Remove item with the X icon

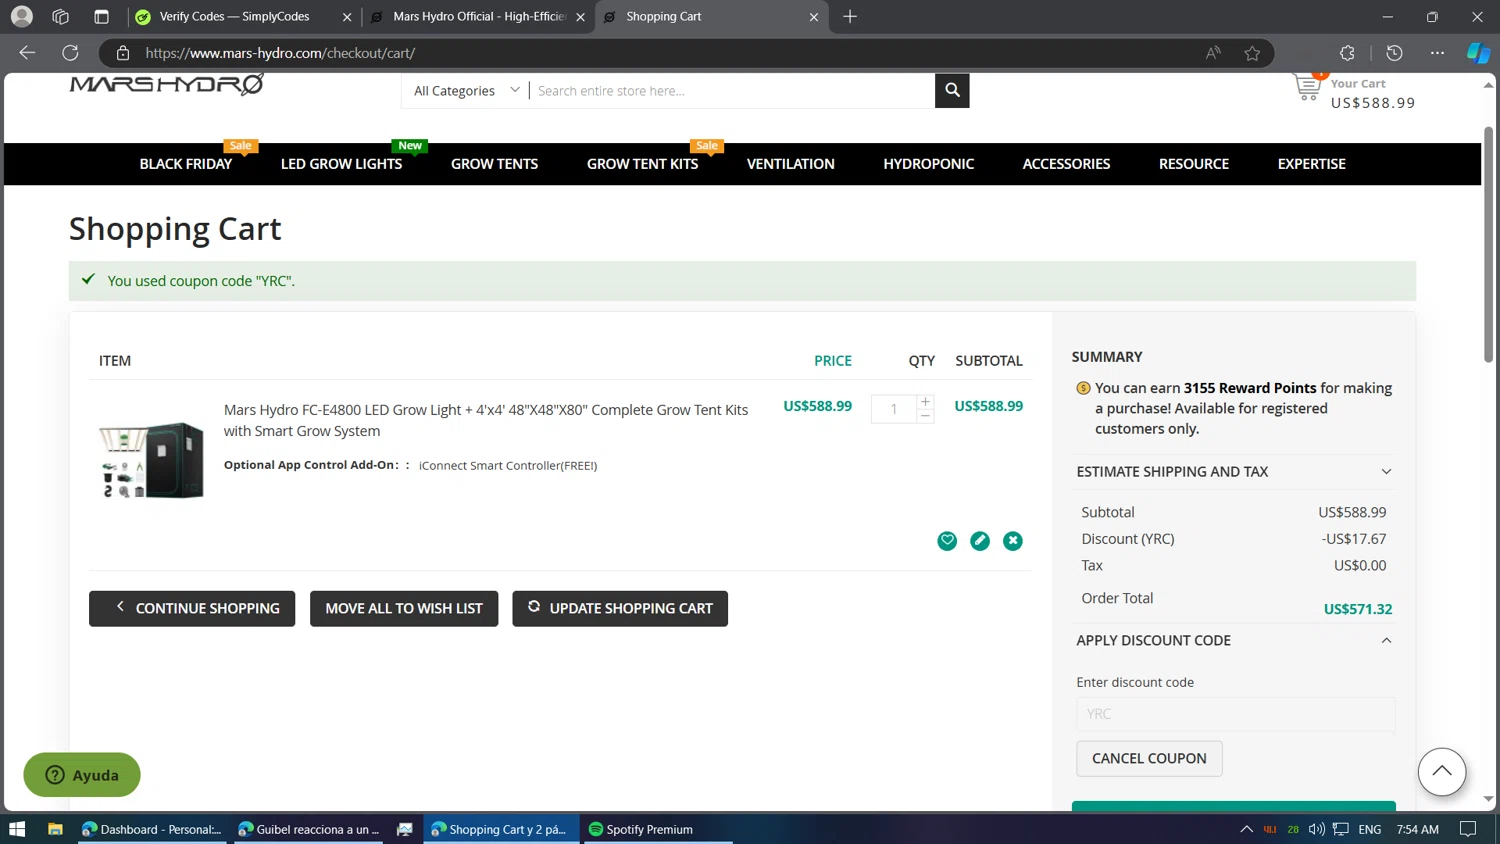[x=1013, y=541]
